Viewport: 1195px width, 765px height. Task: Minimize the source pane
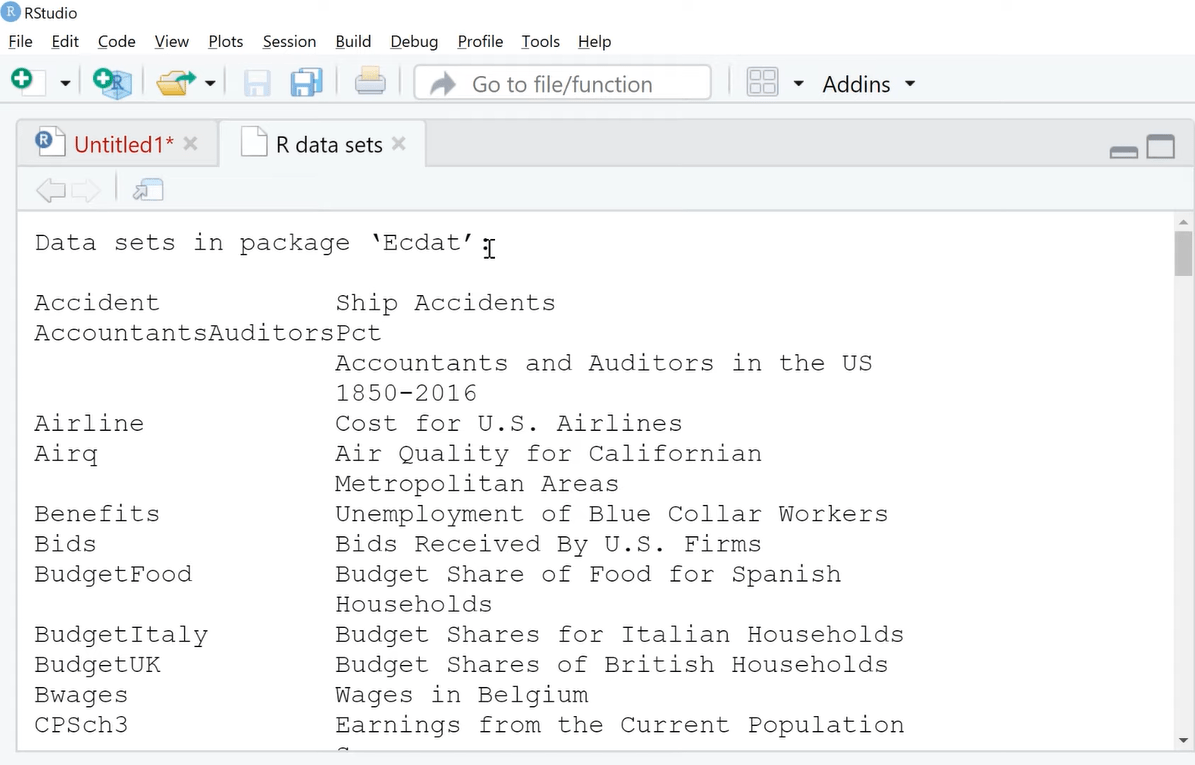pyautogui.click(x=1123, y=152)
